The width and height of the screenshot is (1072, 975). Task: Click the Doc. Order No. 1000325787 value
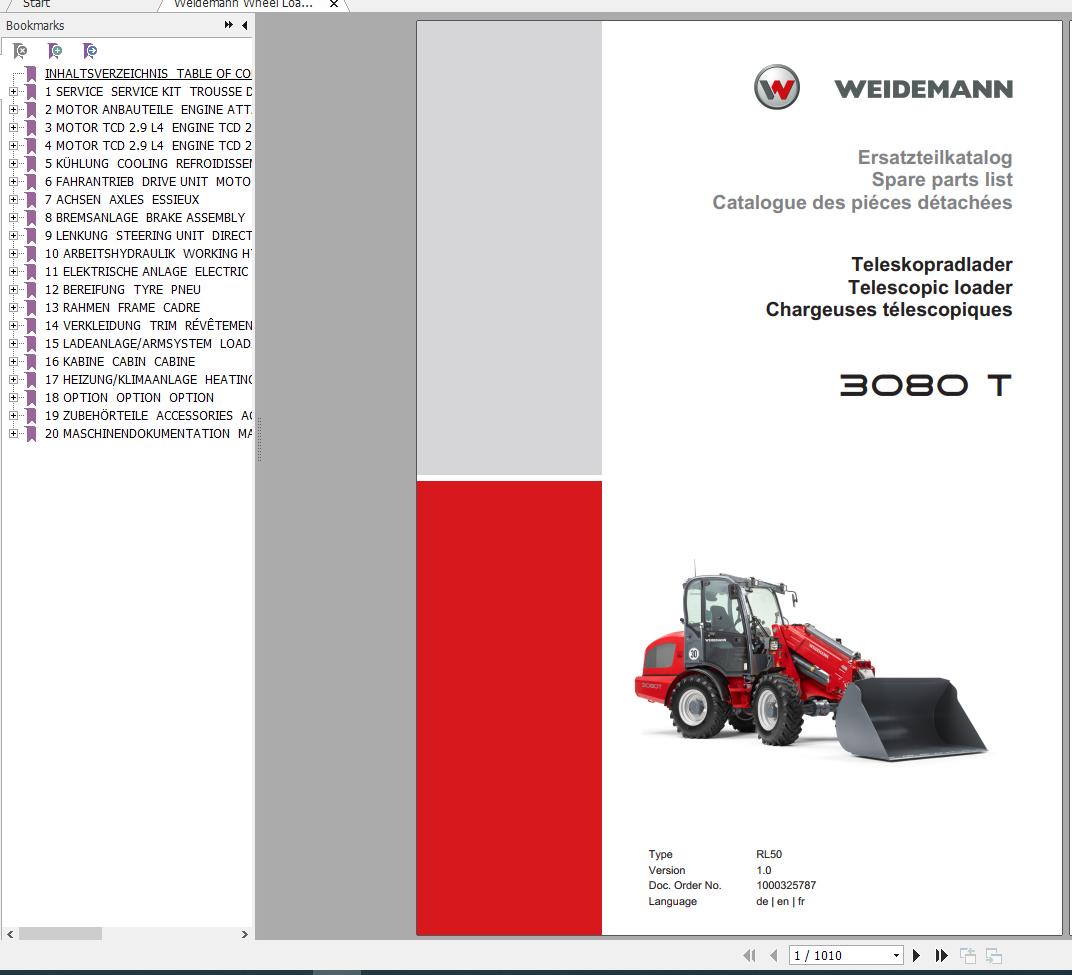pos(786,885)
